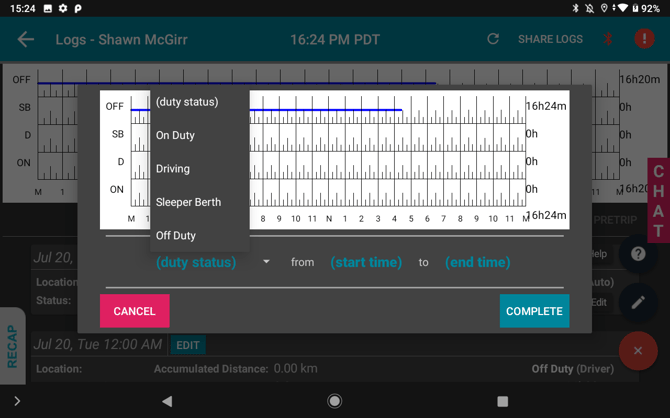670x418 pixels.
Task: Tap Android recent apps square button
Action: point(502,401)
